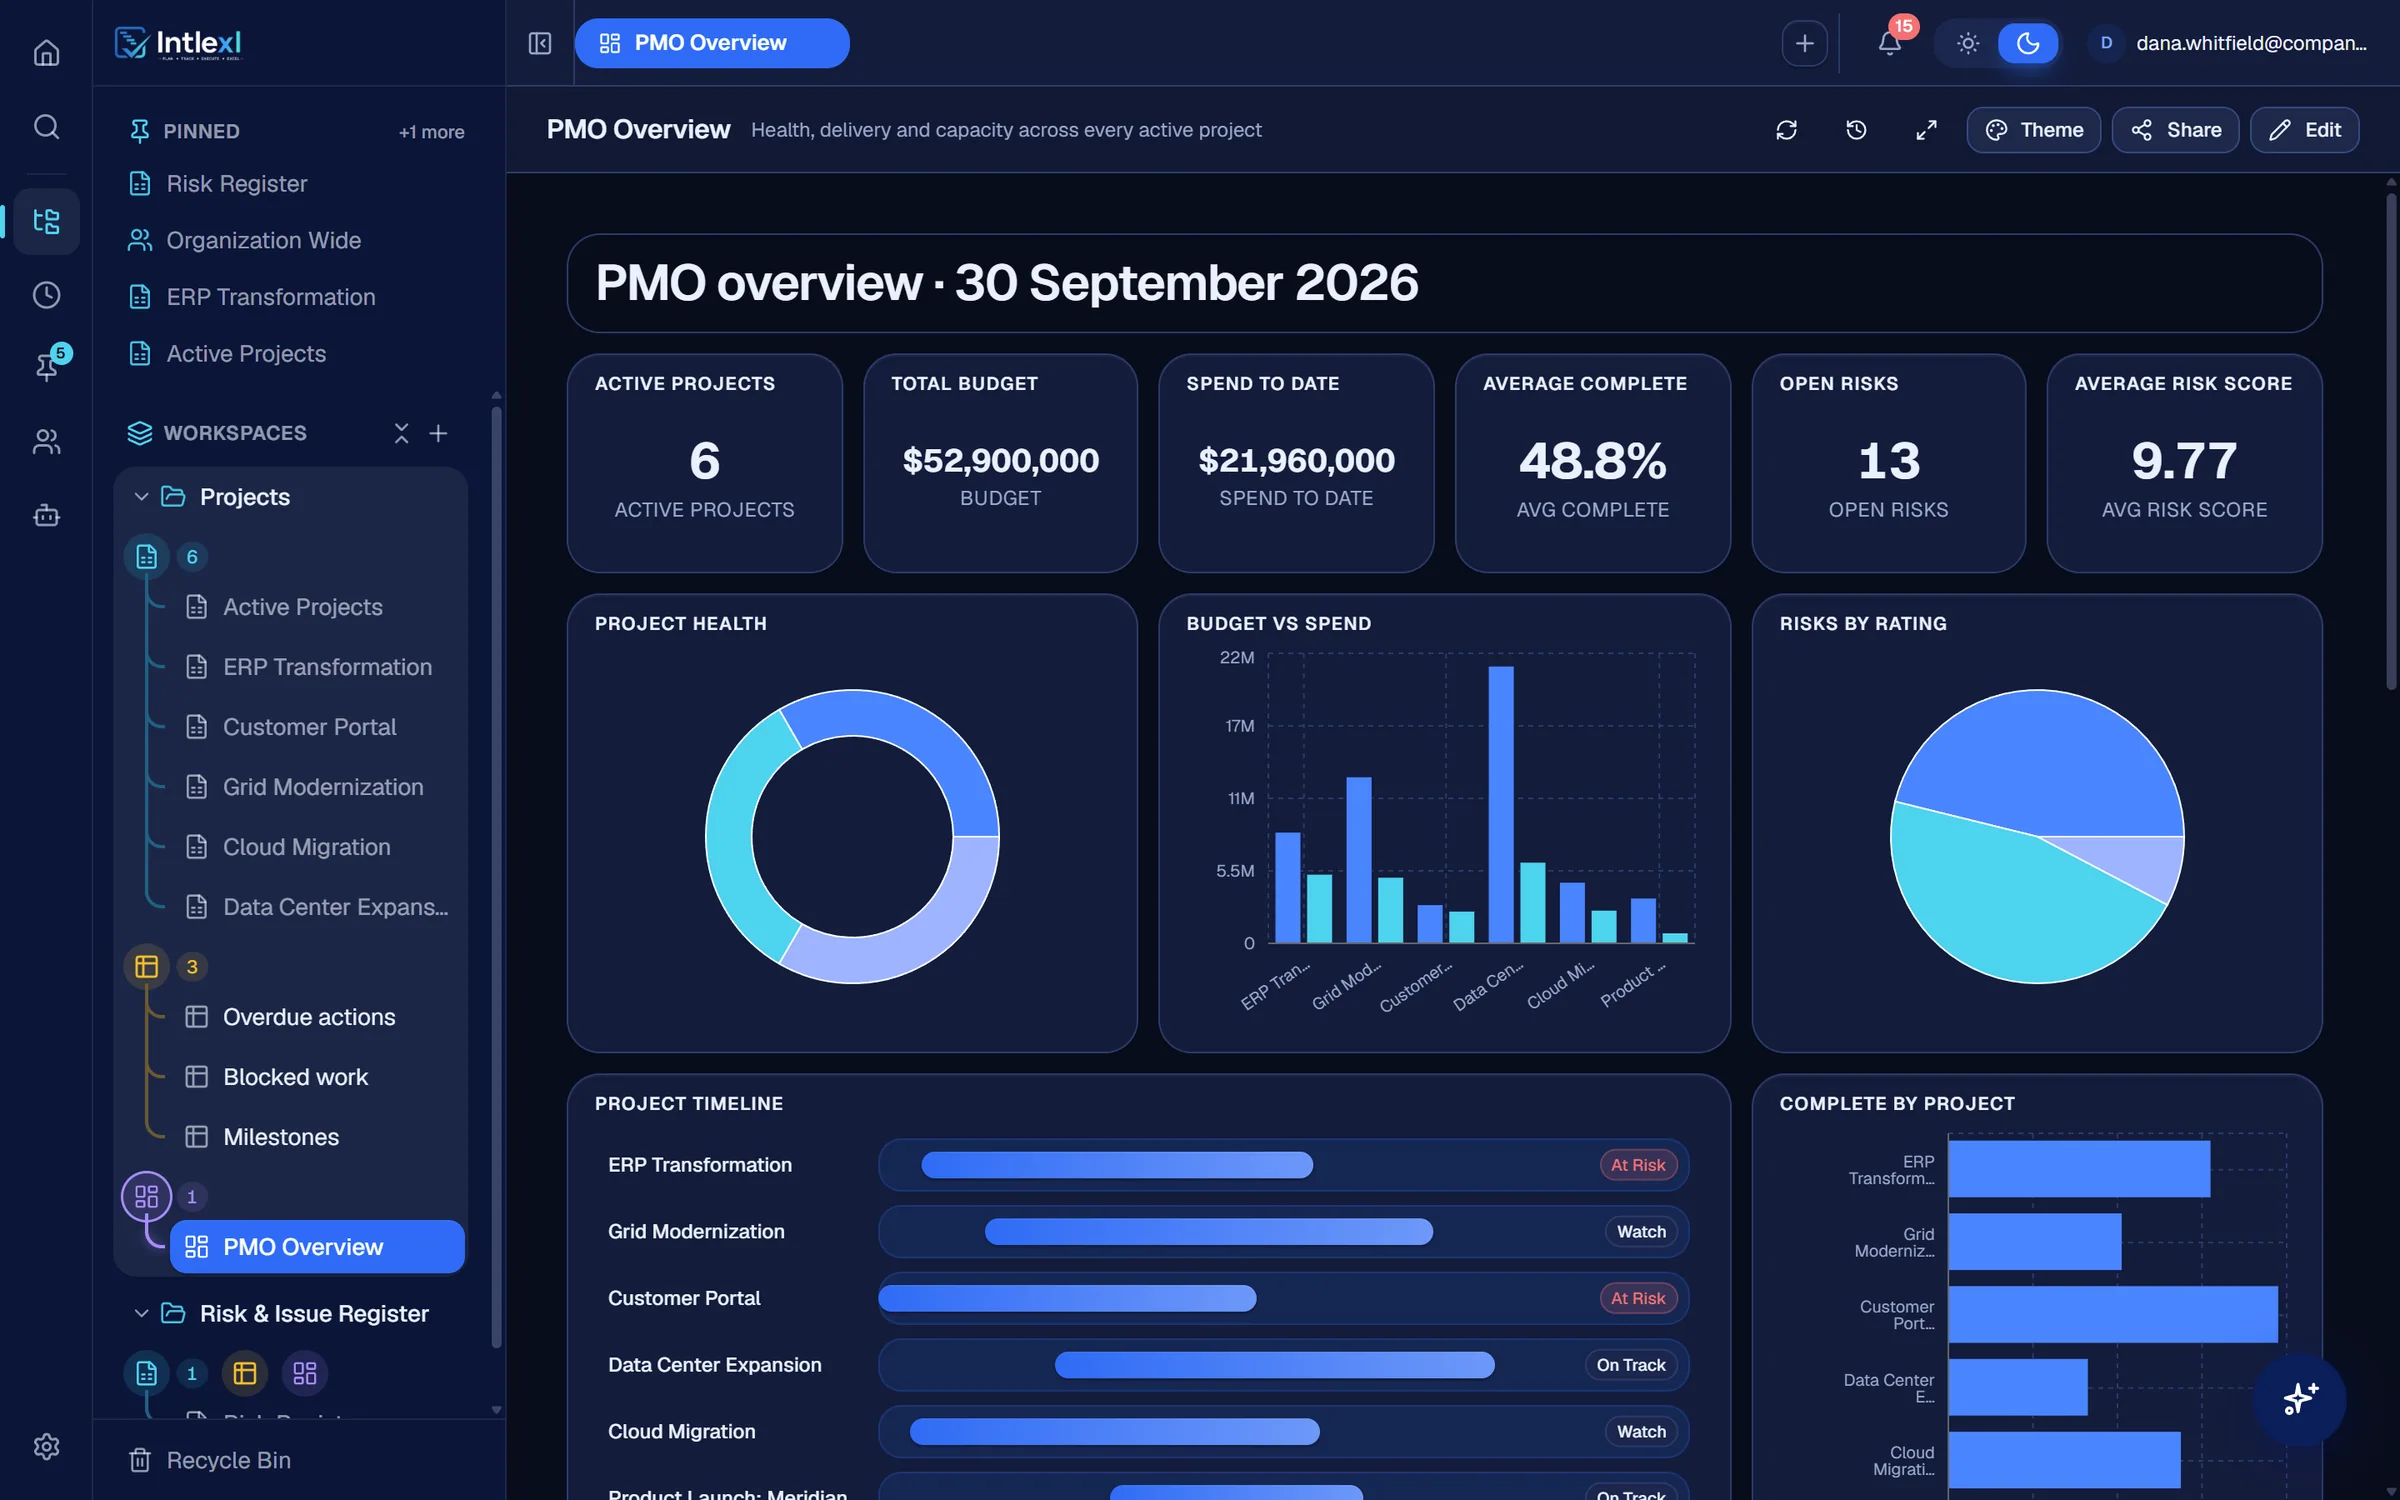Viewport: 2400px width, 1500px height.
Task: Click the AI sparkle floating button
Action: tap(2299, 1398)
